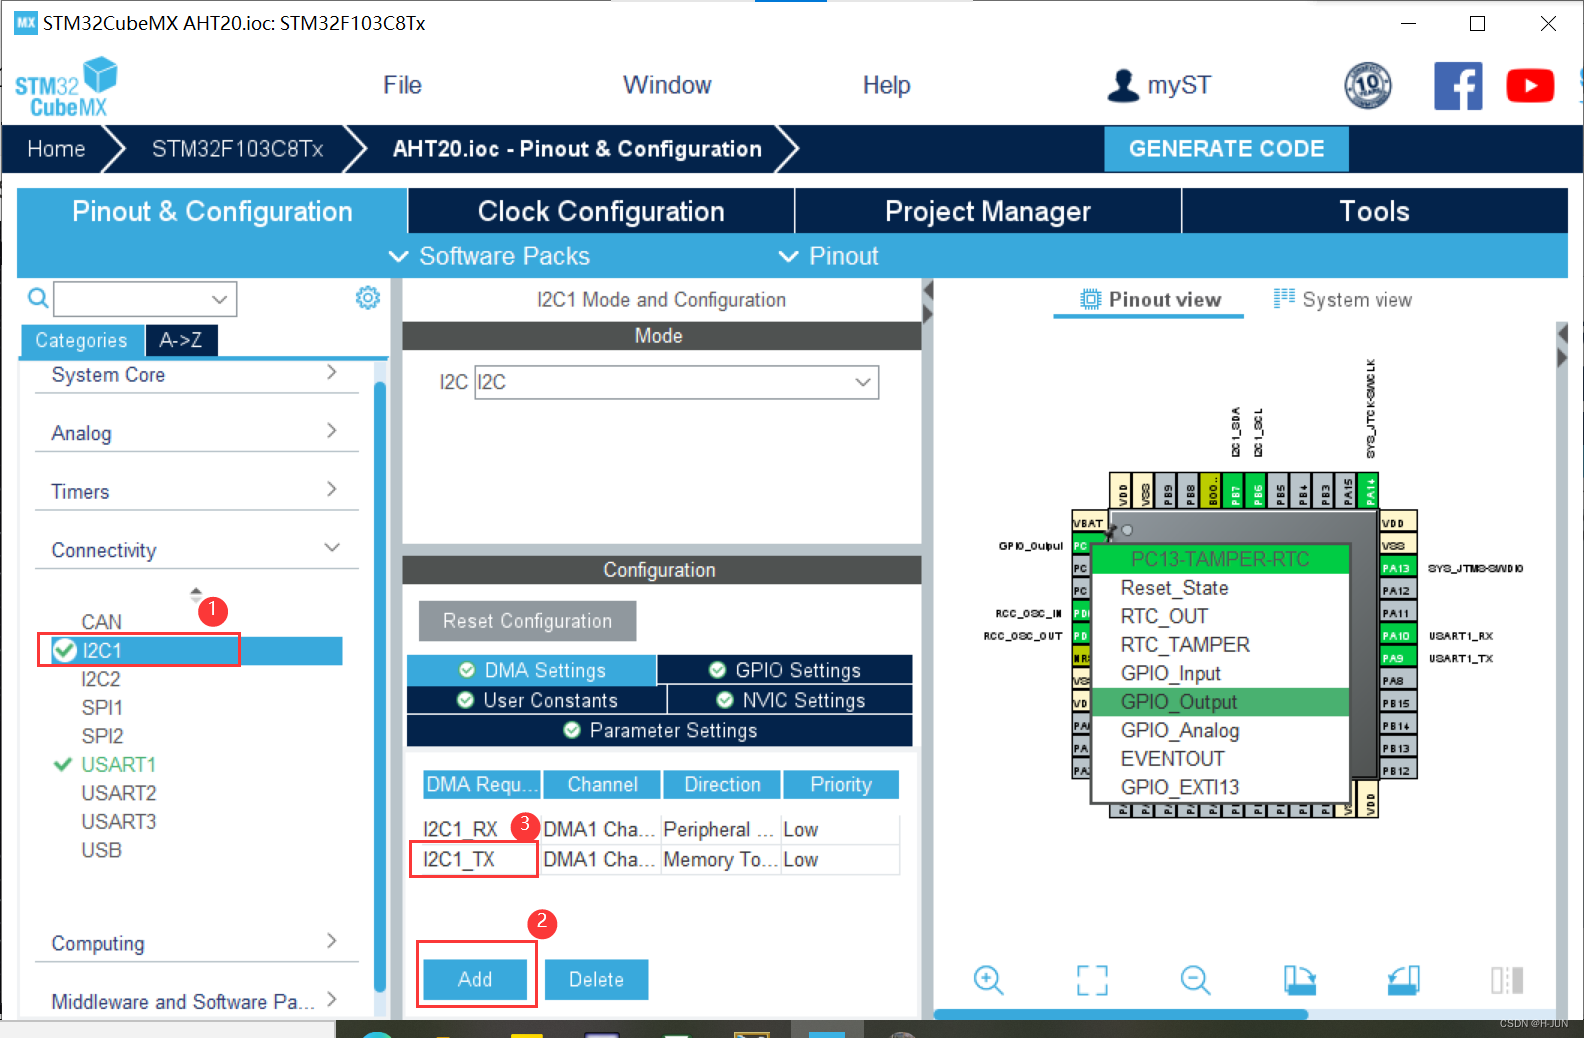Click the System view grid icon

click(1284, 298)
